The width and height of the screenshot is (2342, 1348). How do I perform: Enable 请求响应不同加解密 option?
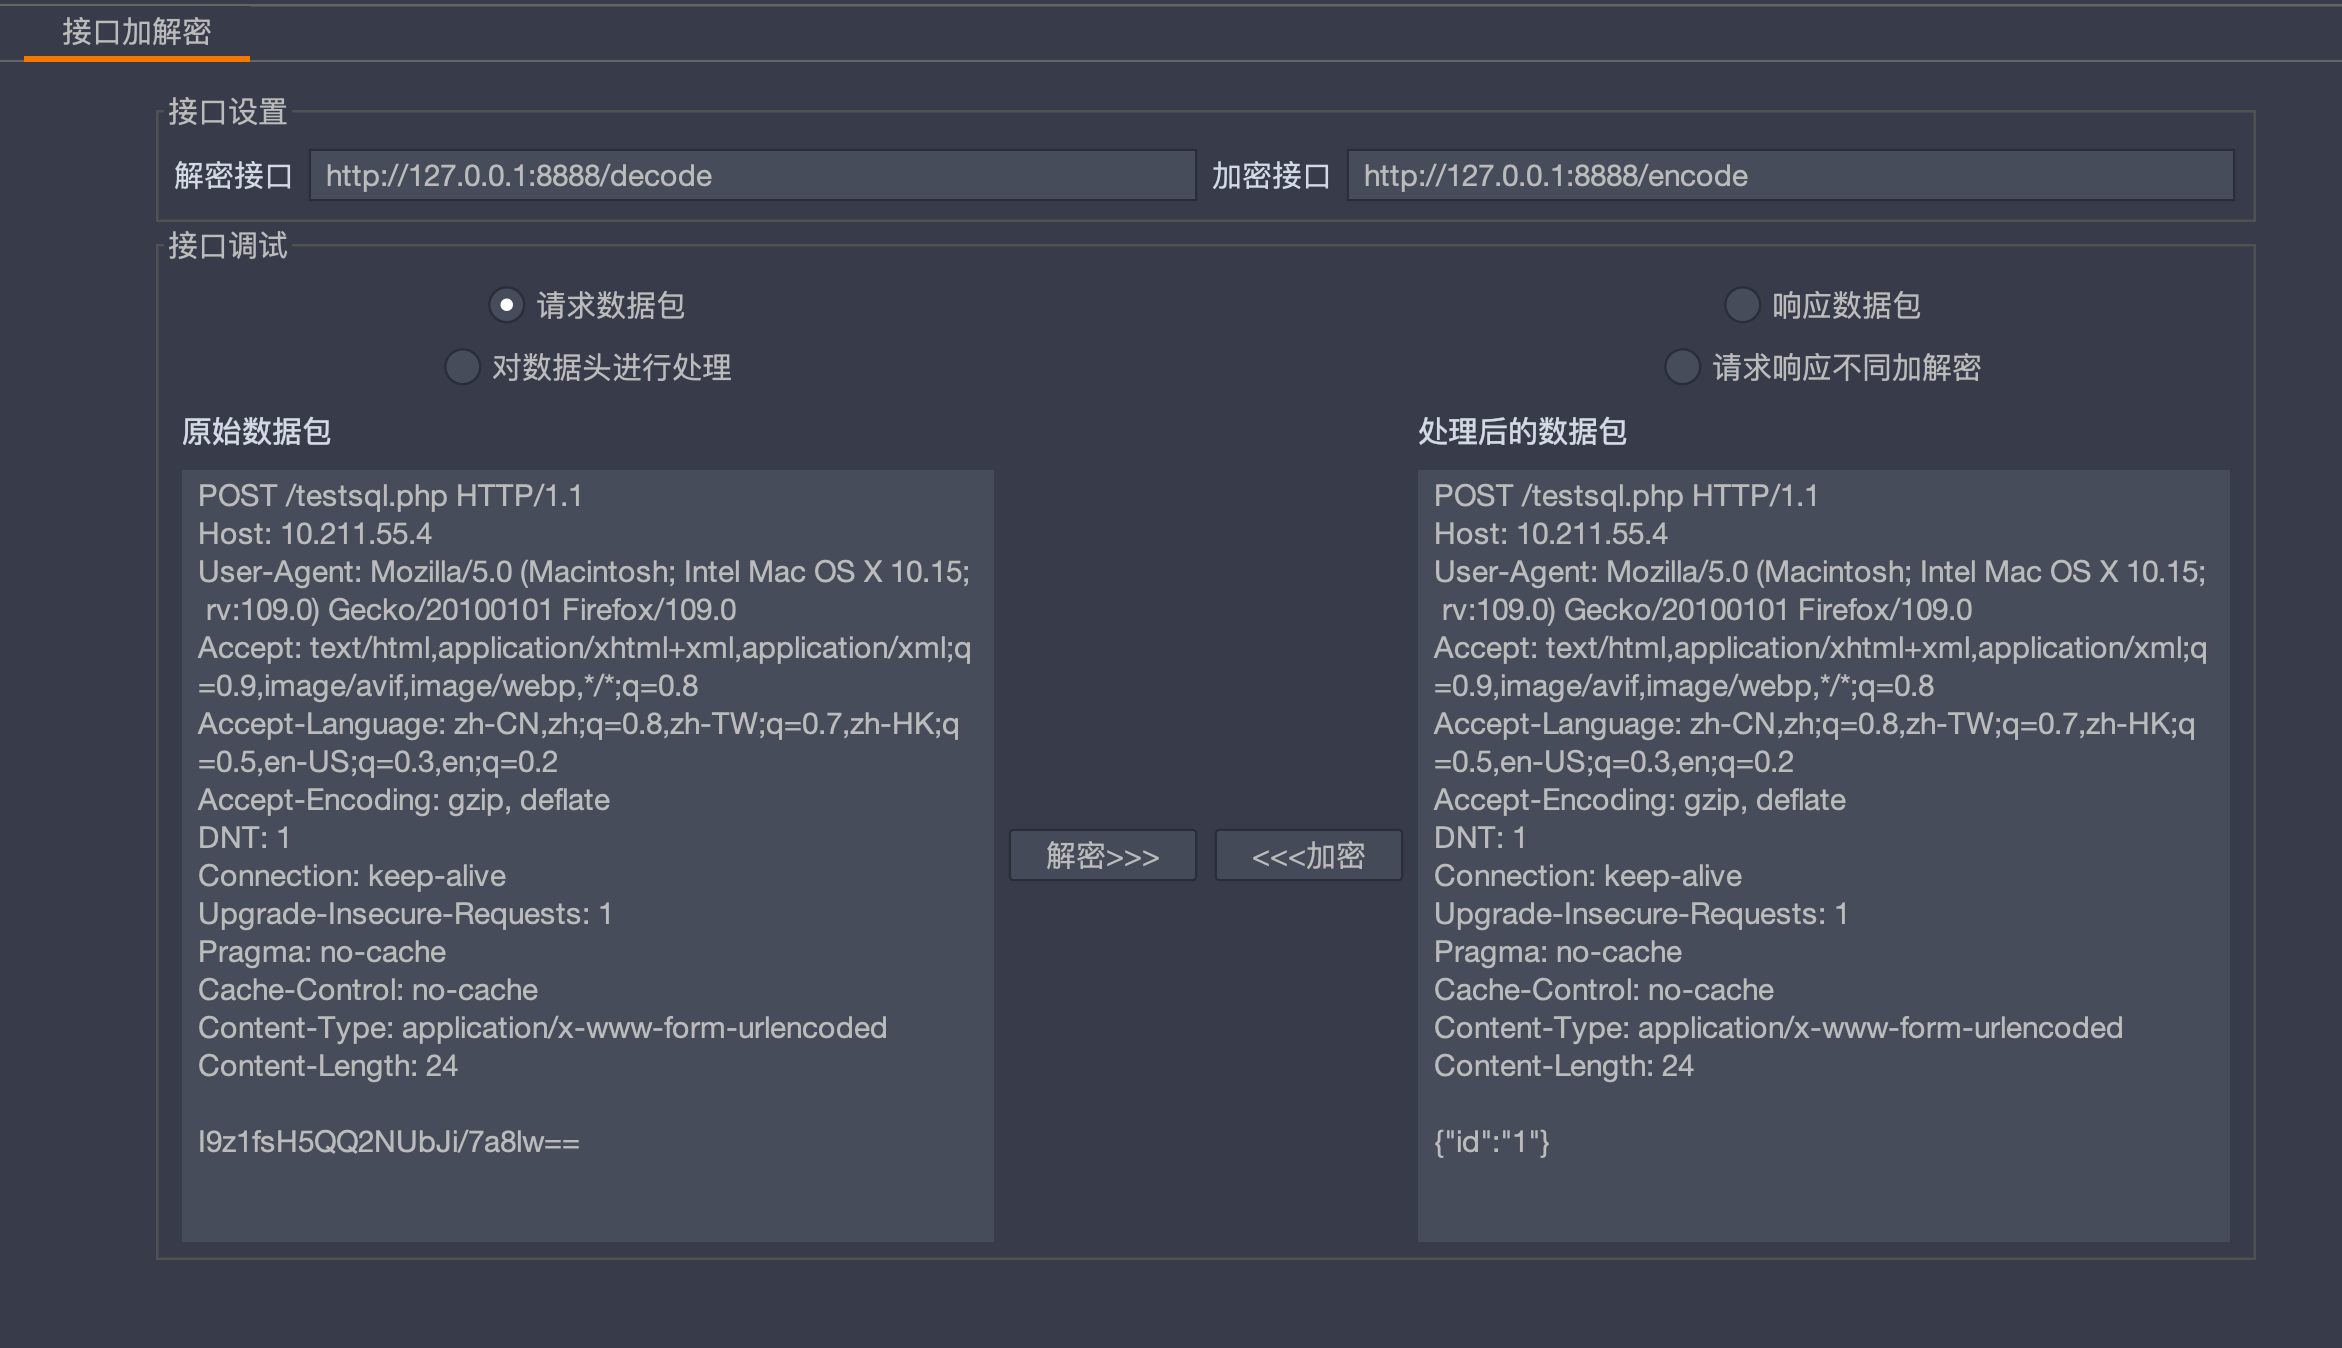point(1682,367)
